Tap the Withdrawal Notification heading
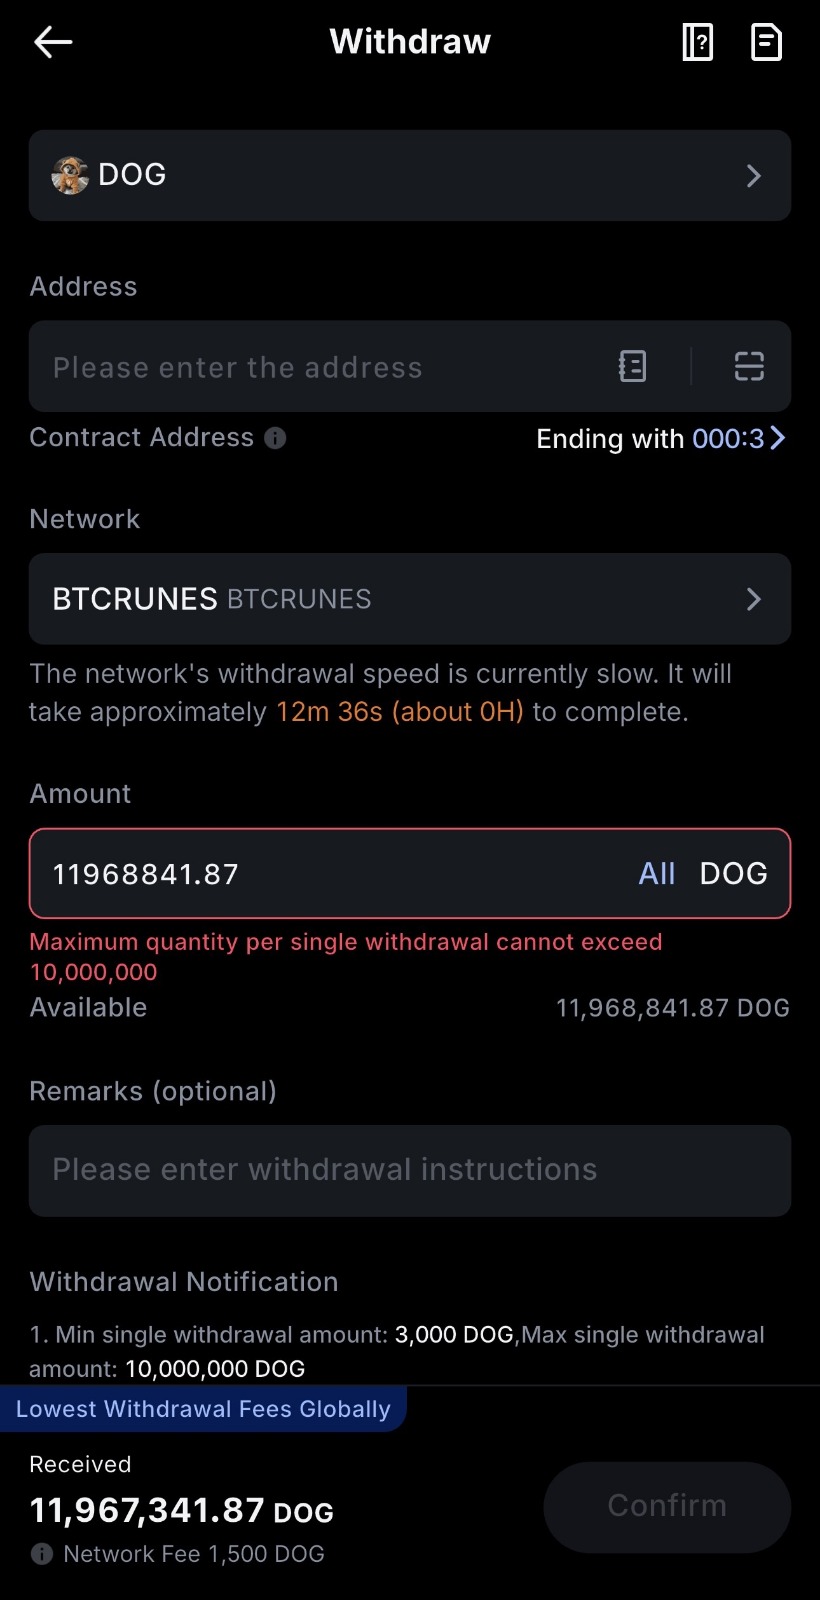 (184, 1282)
